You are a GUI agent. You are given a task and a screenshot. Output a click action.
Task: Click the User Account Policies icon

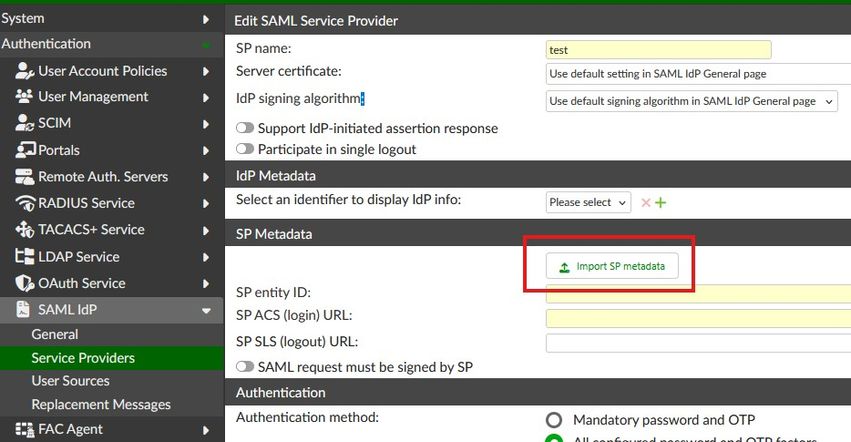click(24, 71)
